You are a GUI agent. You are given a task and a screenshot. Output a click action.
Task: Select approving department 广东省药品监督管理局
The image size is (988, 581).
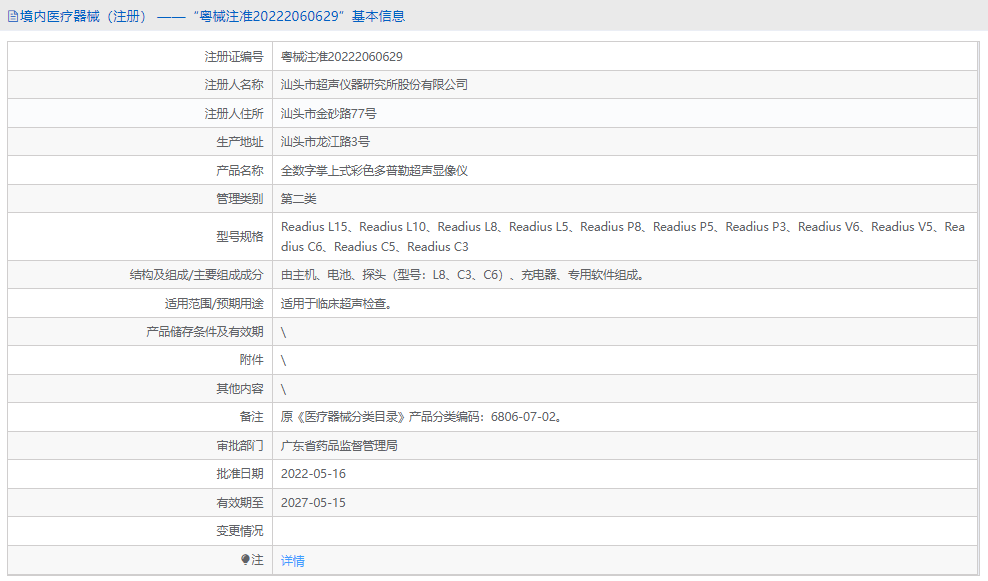coord(339,446)
